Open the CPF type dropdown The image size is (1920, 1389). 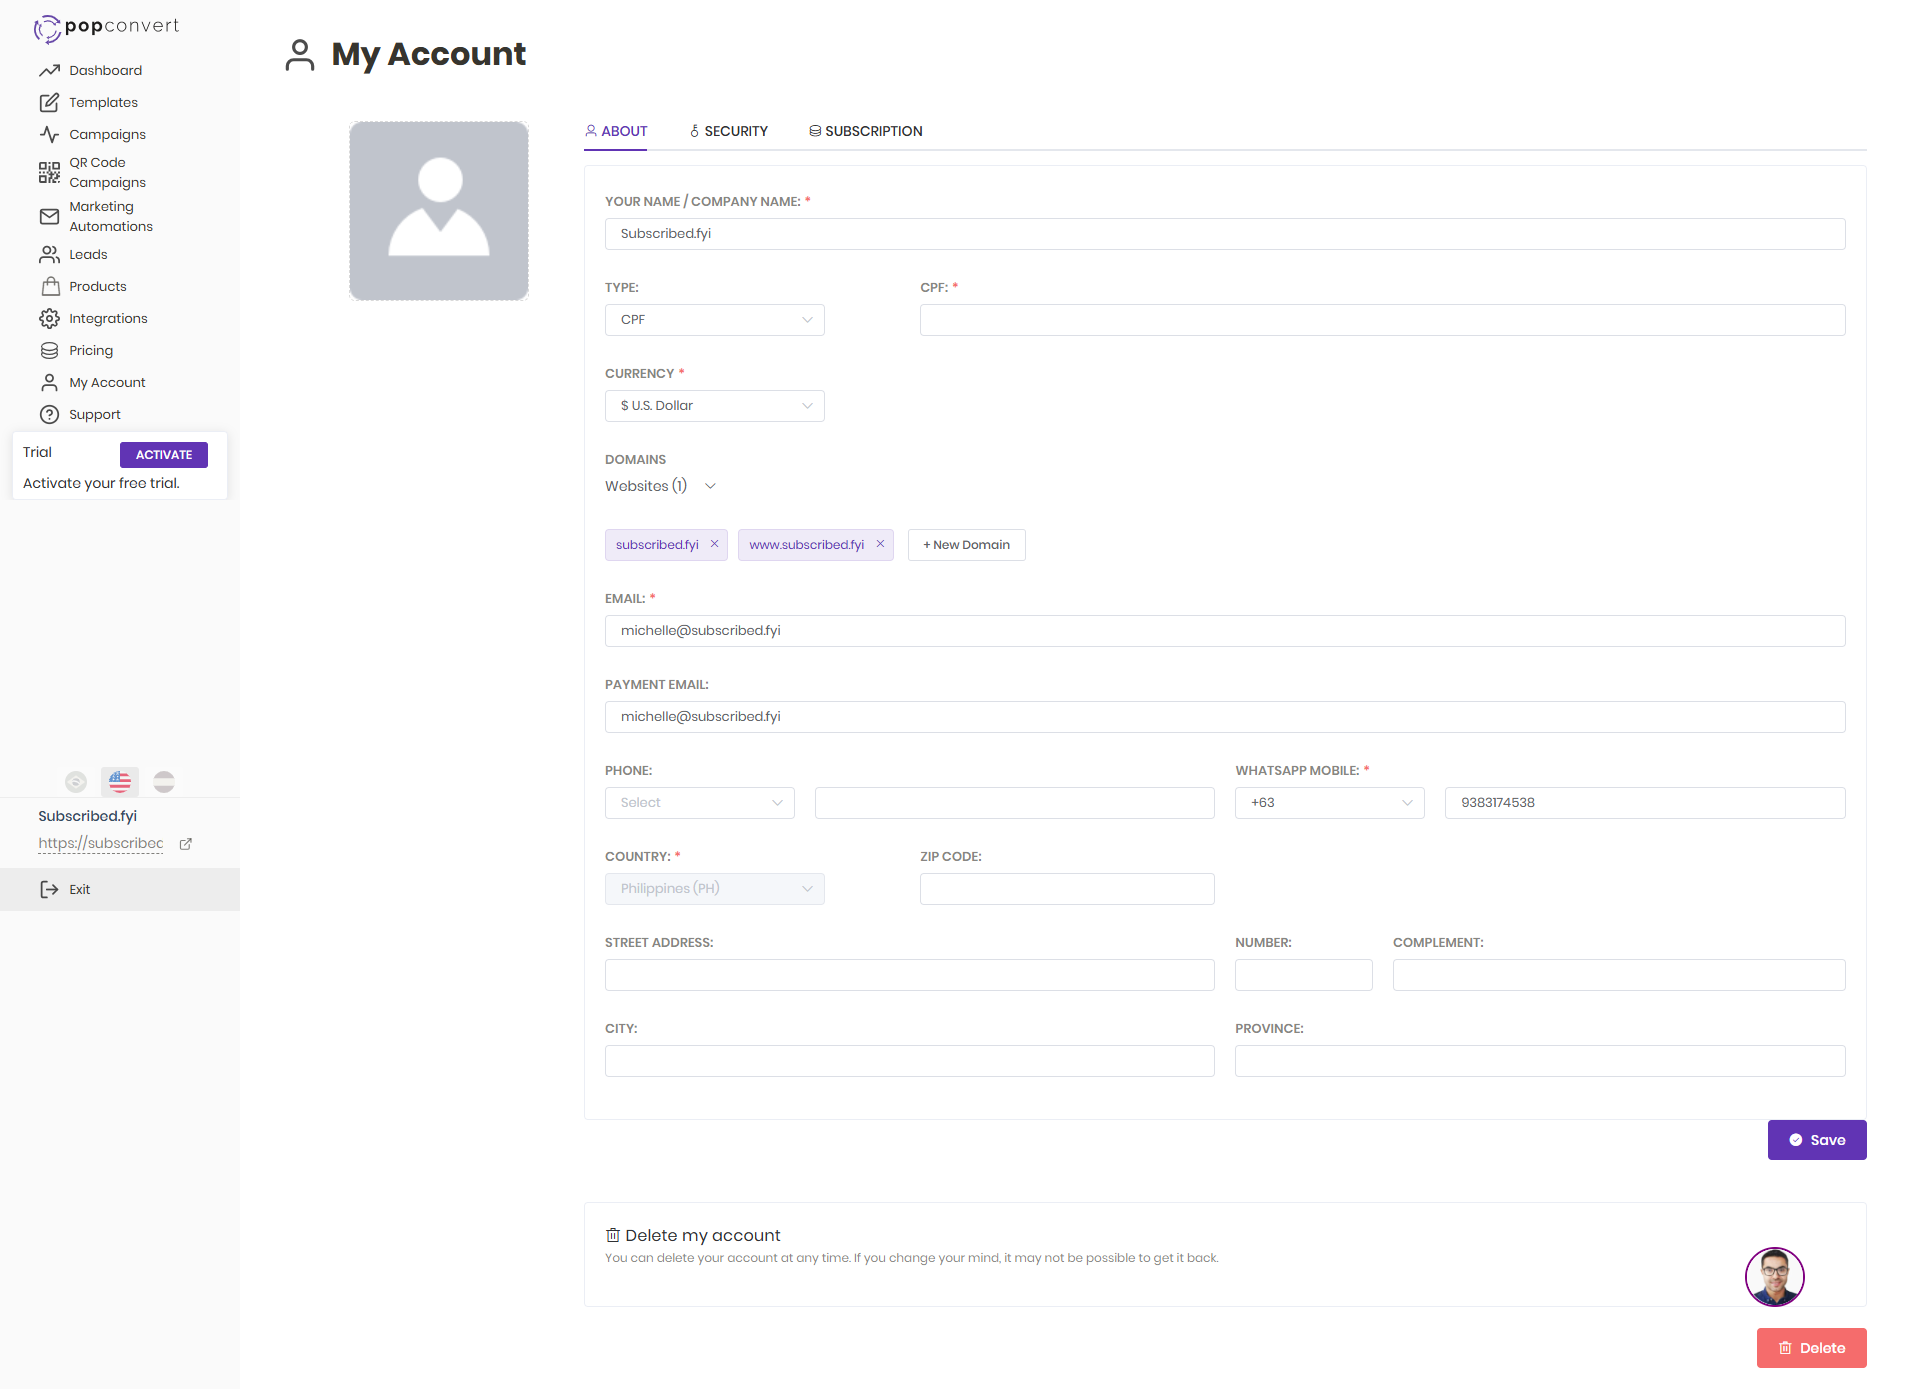coord(714,320)
